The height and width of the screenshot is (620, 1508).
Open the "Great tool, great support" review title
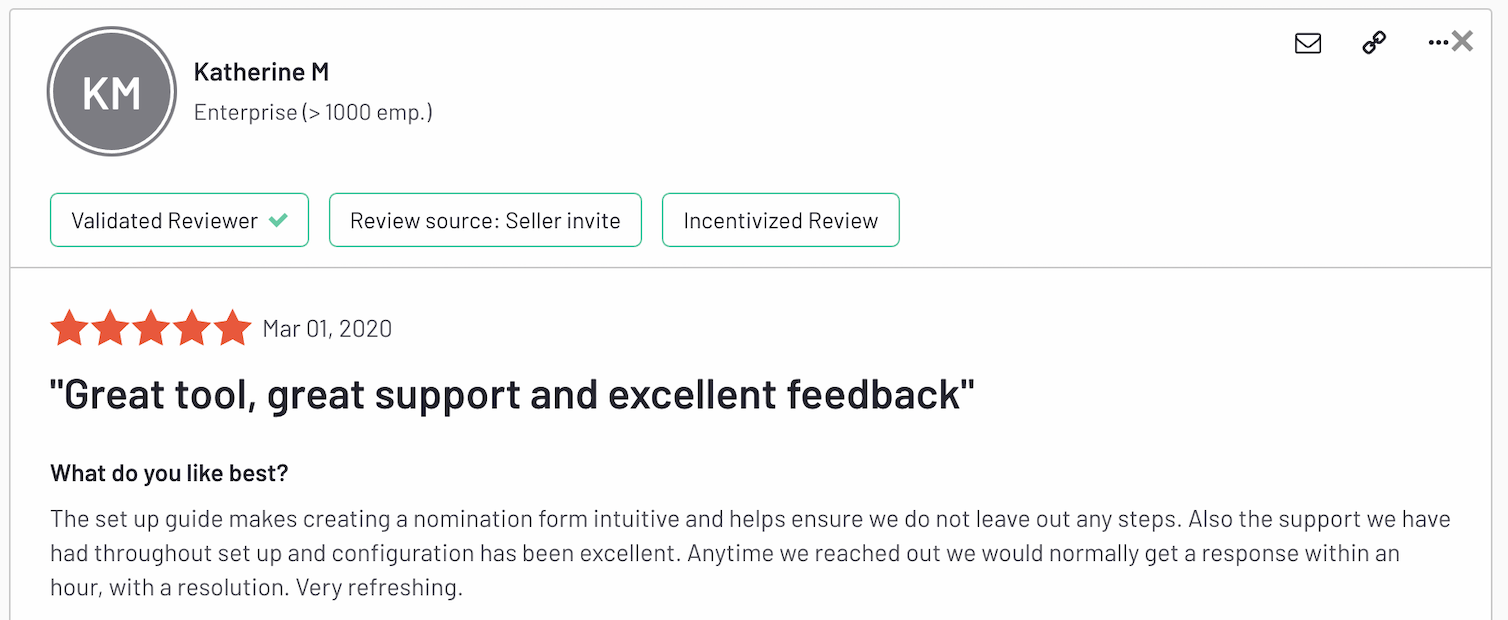click(x=512, y=394)
